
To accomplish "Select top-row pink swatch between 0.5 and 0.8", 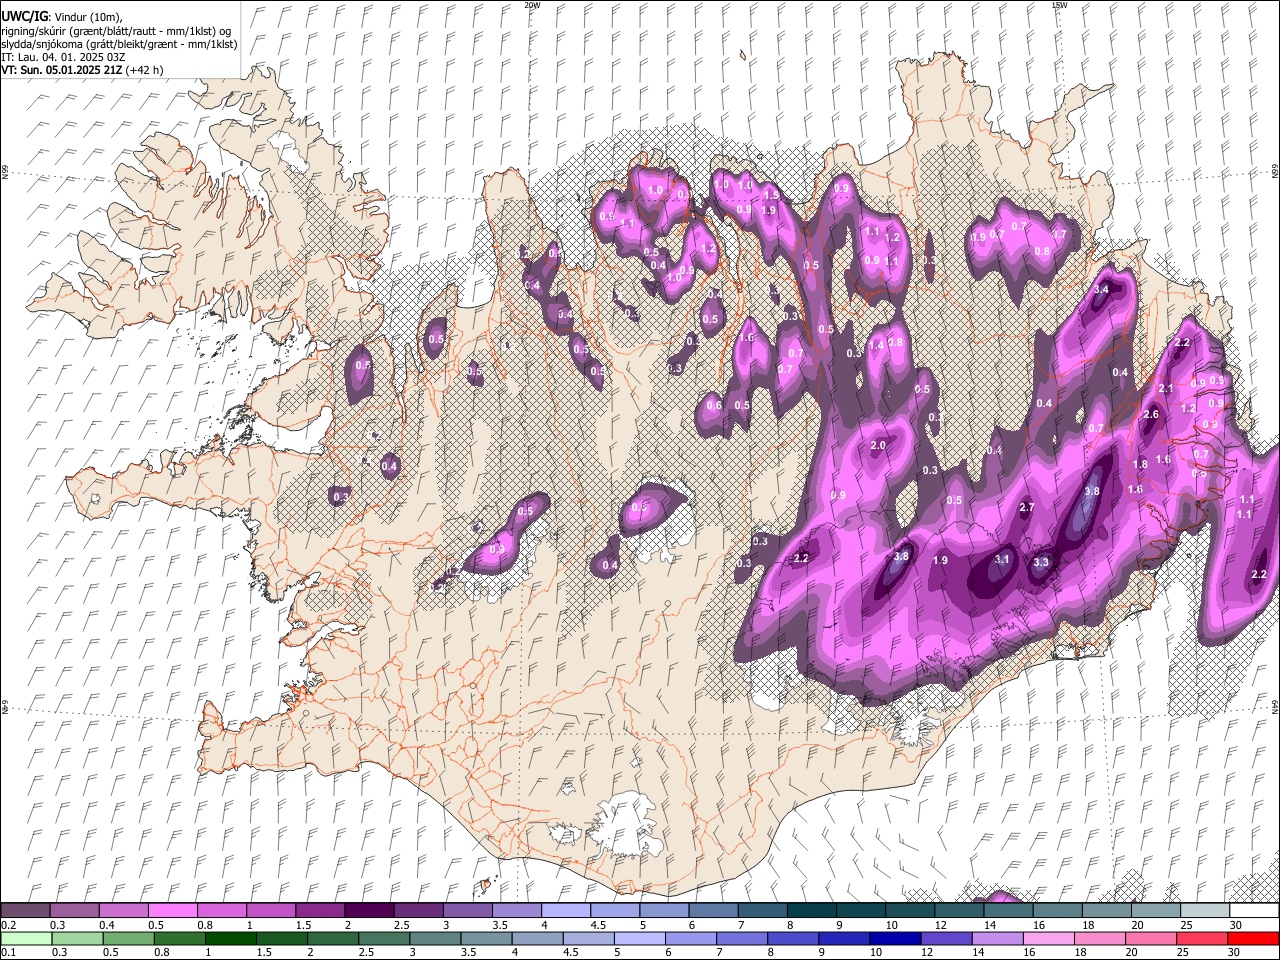I will [x=173, y=911].
